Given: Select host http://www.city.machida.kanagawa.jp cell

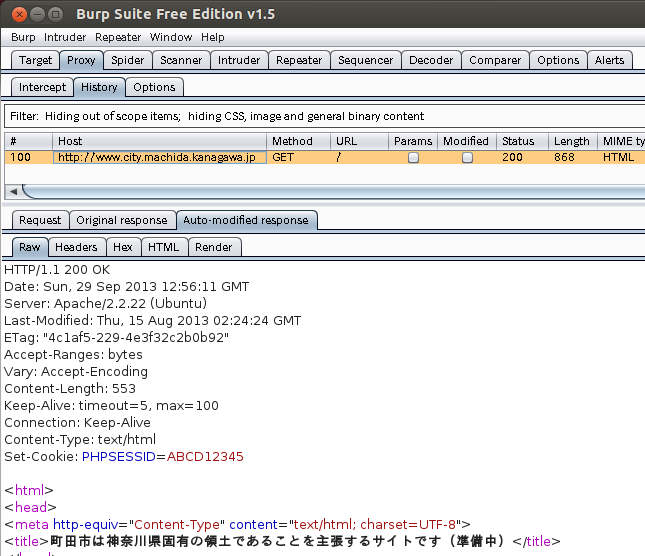Looking at the screenshot, I should [159, 157].
